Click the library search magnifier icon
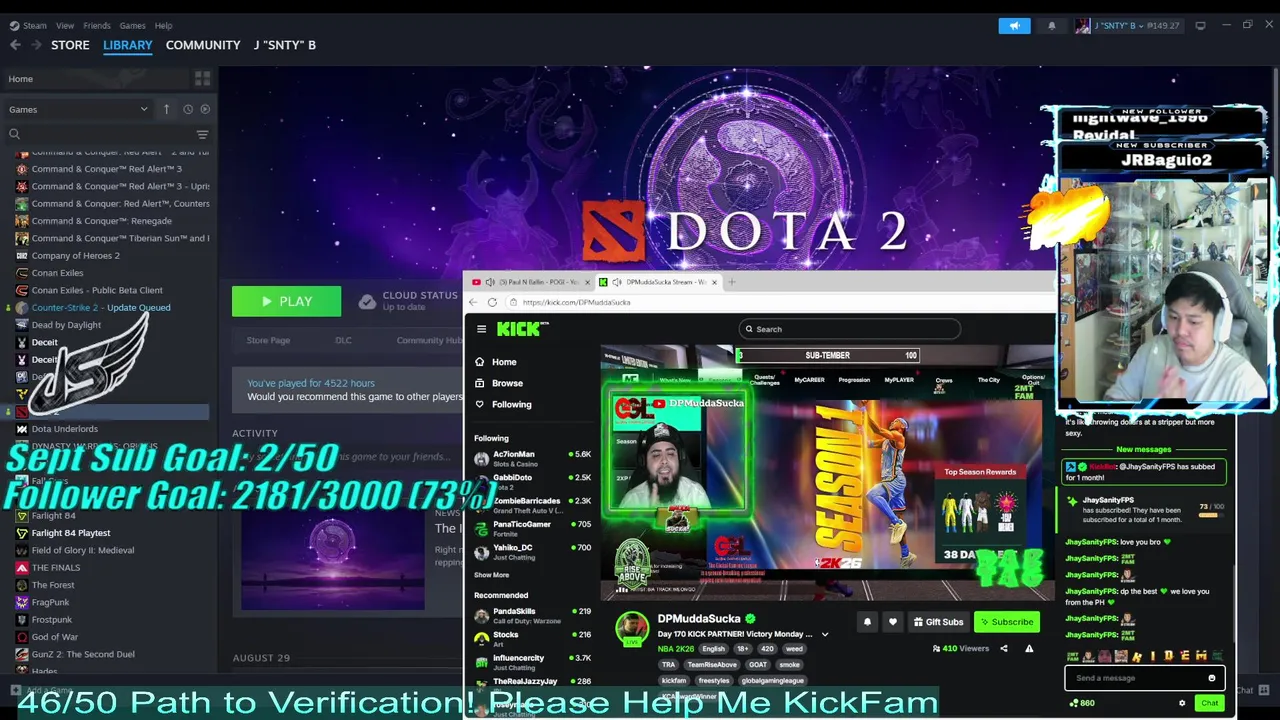The image size is (1280, 720). click(x=14, y=134)
